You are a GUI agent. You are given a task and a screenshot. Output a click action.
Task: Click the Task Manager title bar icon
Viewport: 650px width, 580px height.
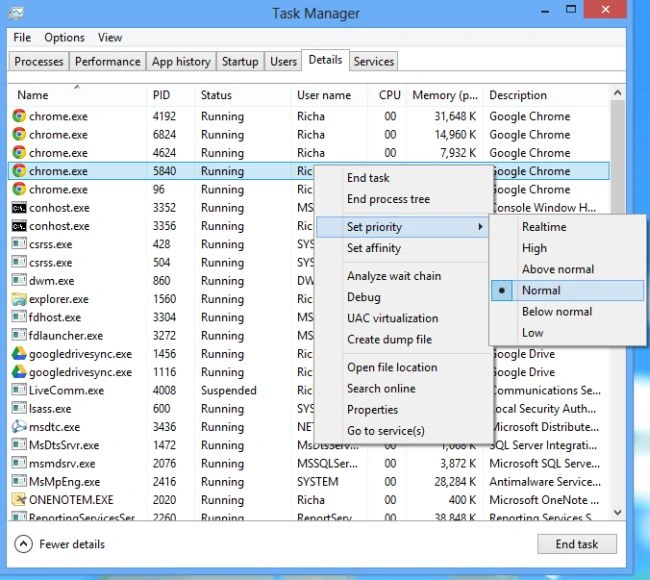(16, 13)
